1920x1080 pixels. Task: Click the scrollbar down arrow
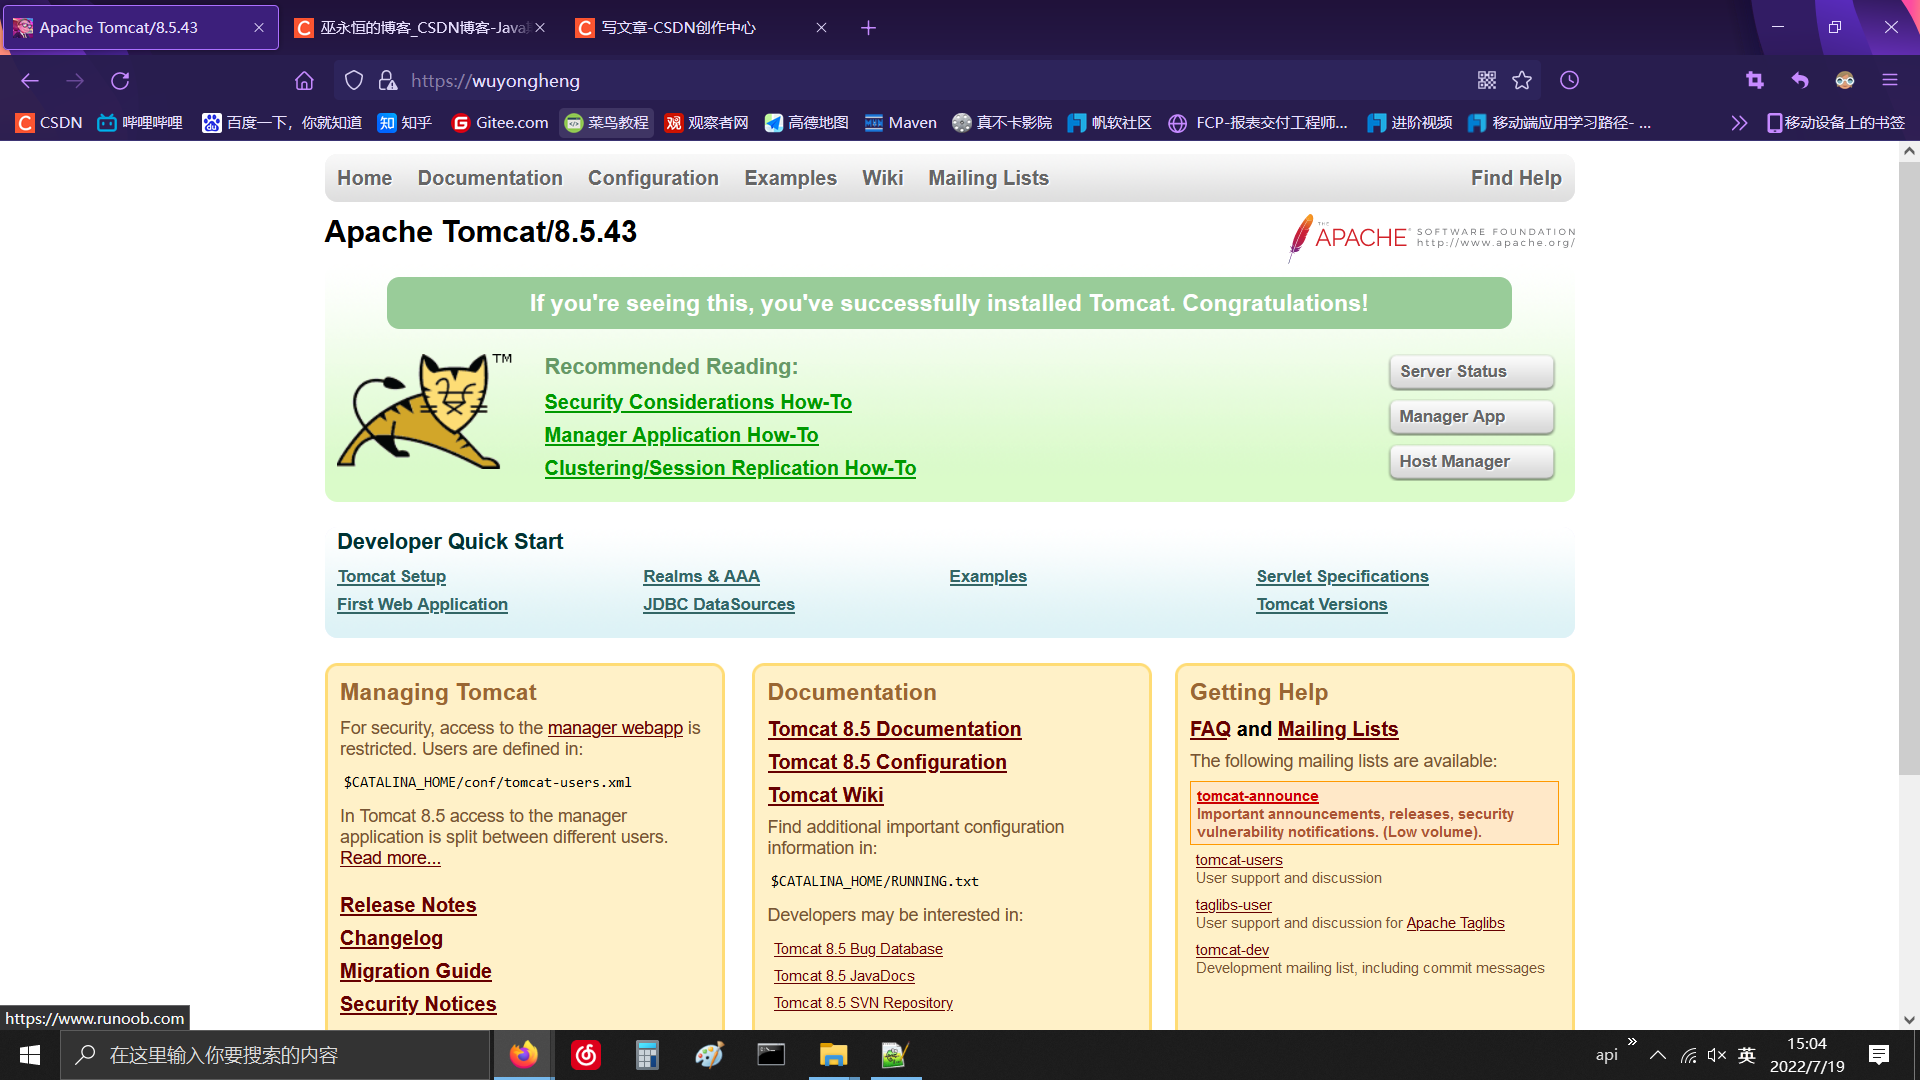1909,1020
